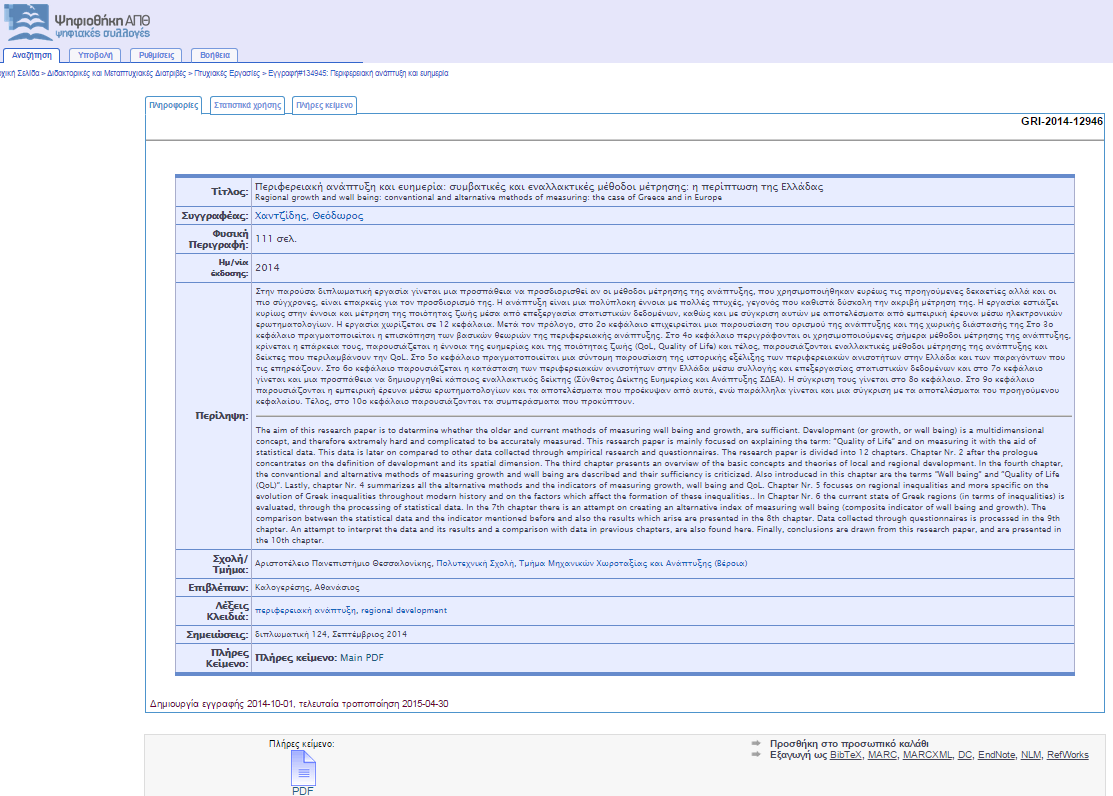1113x796 pixels.
Task: Open Πολυτεχνική Σχολή department link
Action: click(475, 564)
